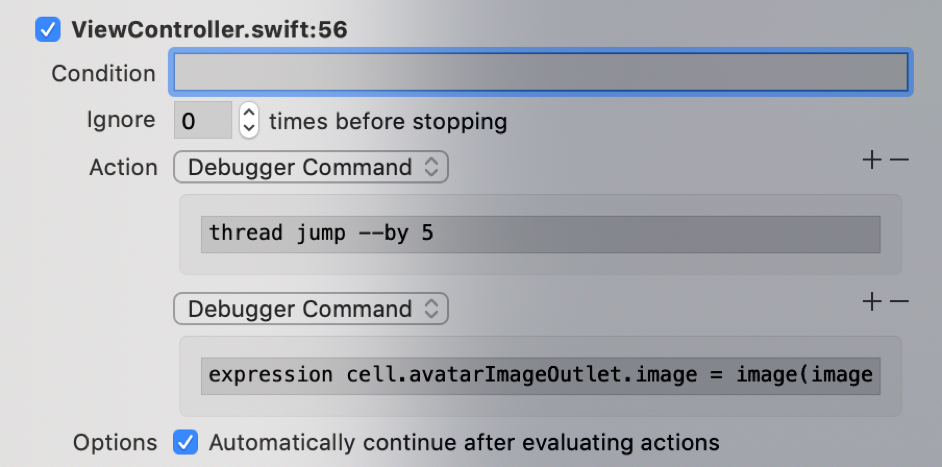Click the Condition label
This screenshot has height=467, width=942.
coord(103,74)
